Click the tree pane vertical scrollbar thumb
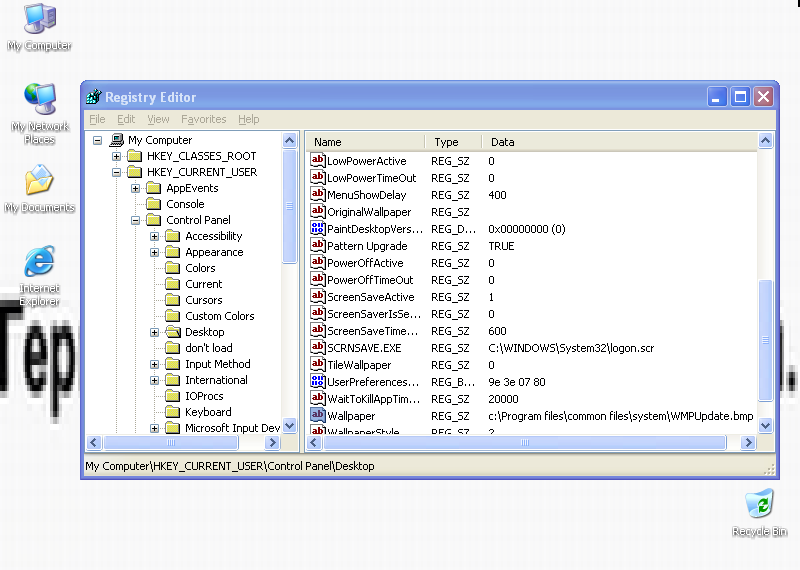The height and width of the screenshot is (570, 800). point(289,206)
